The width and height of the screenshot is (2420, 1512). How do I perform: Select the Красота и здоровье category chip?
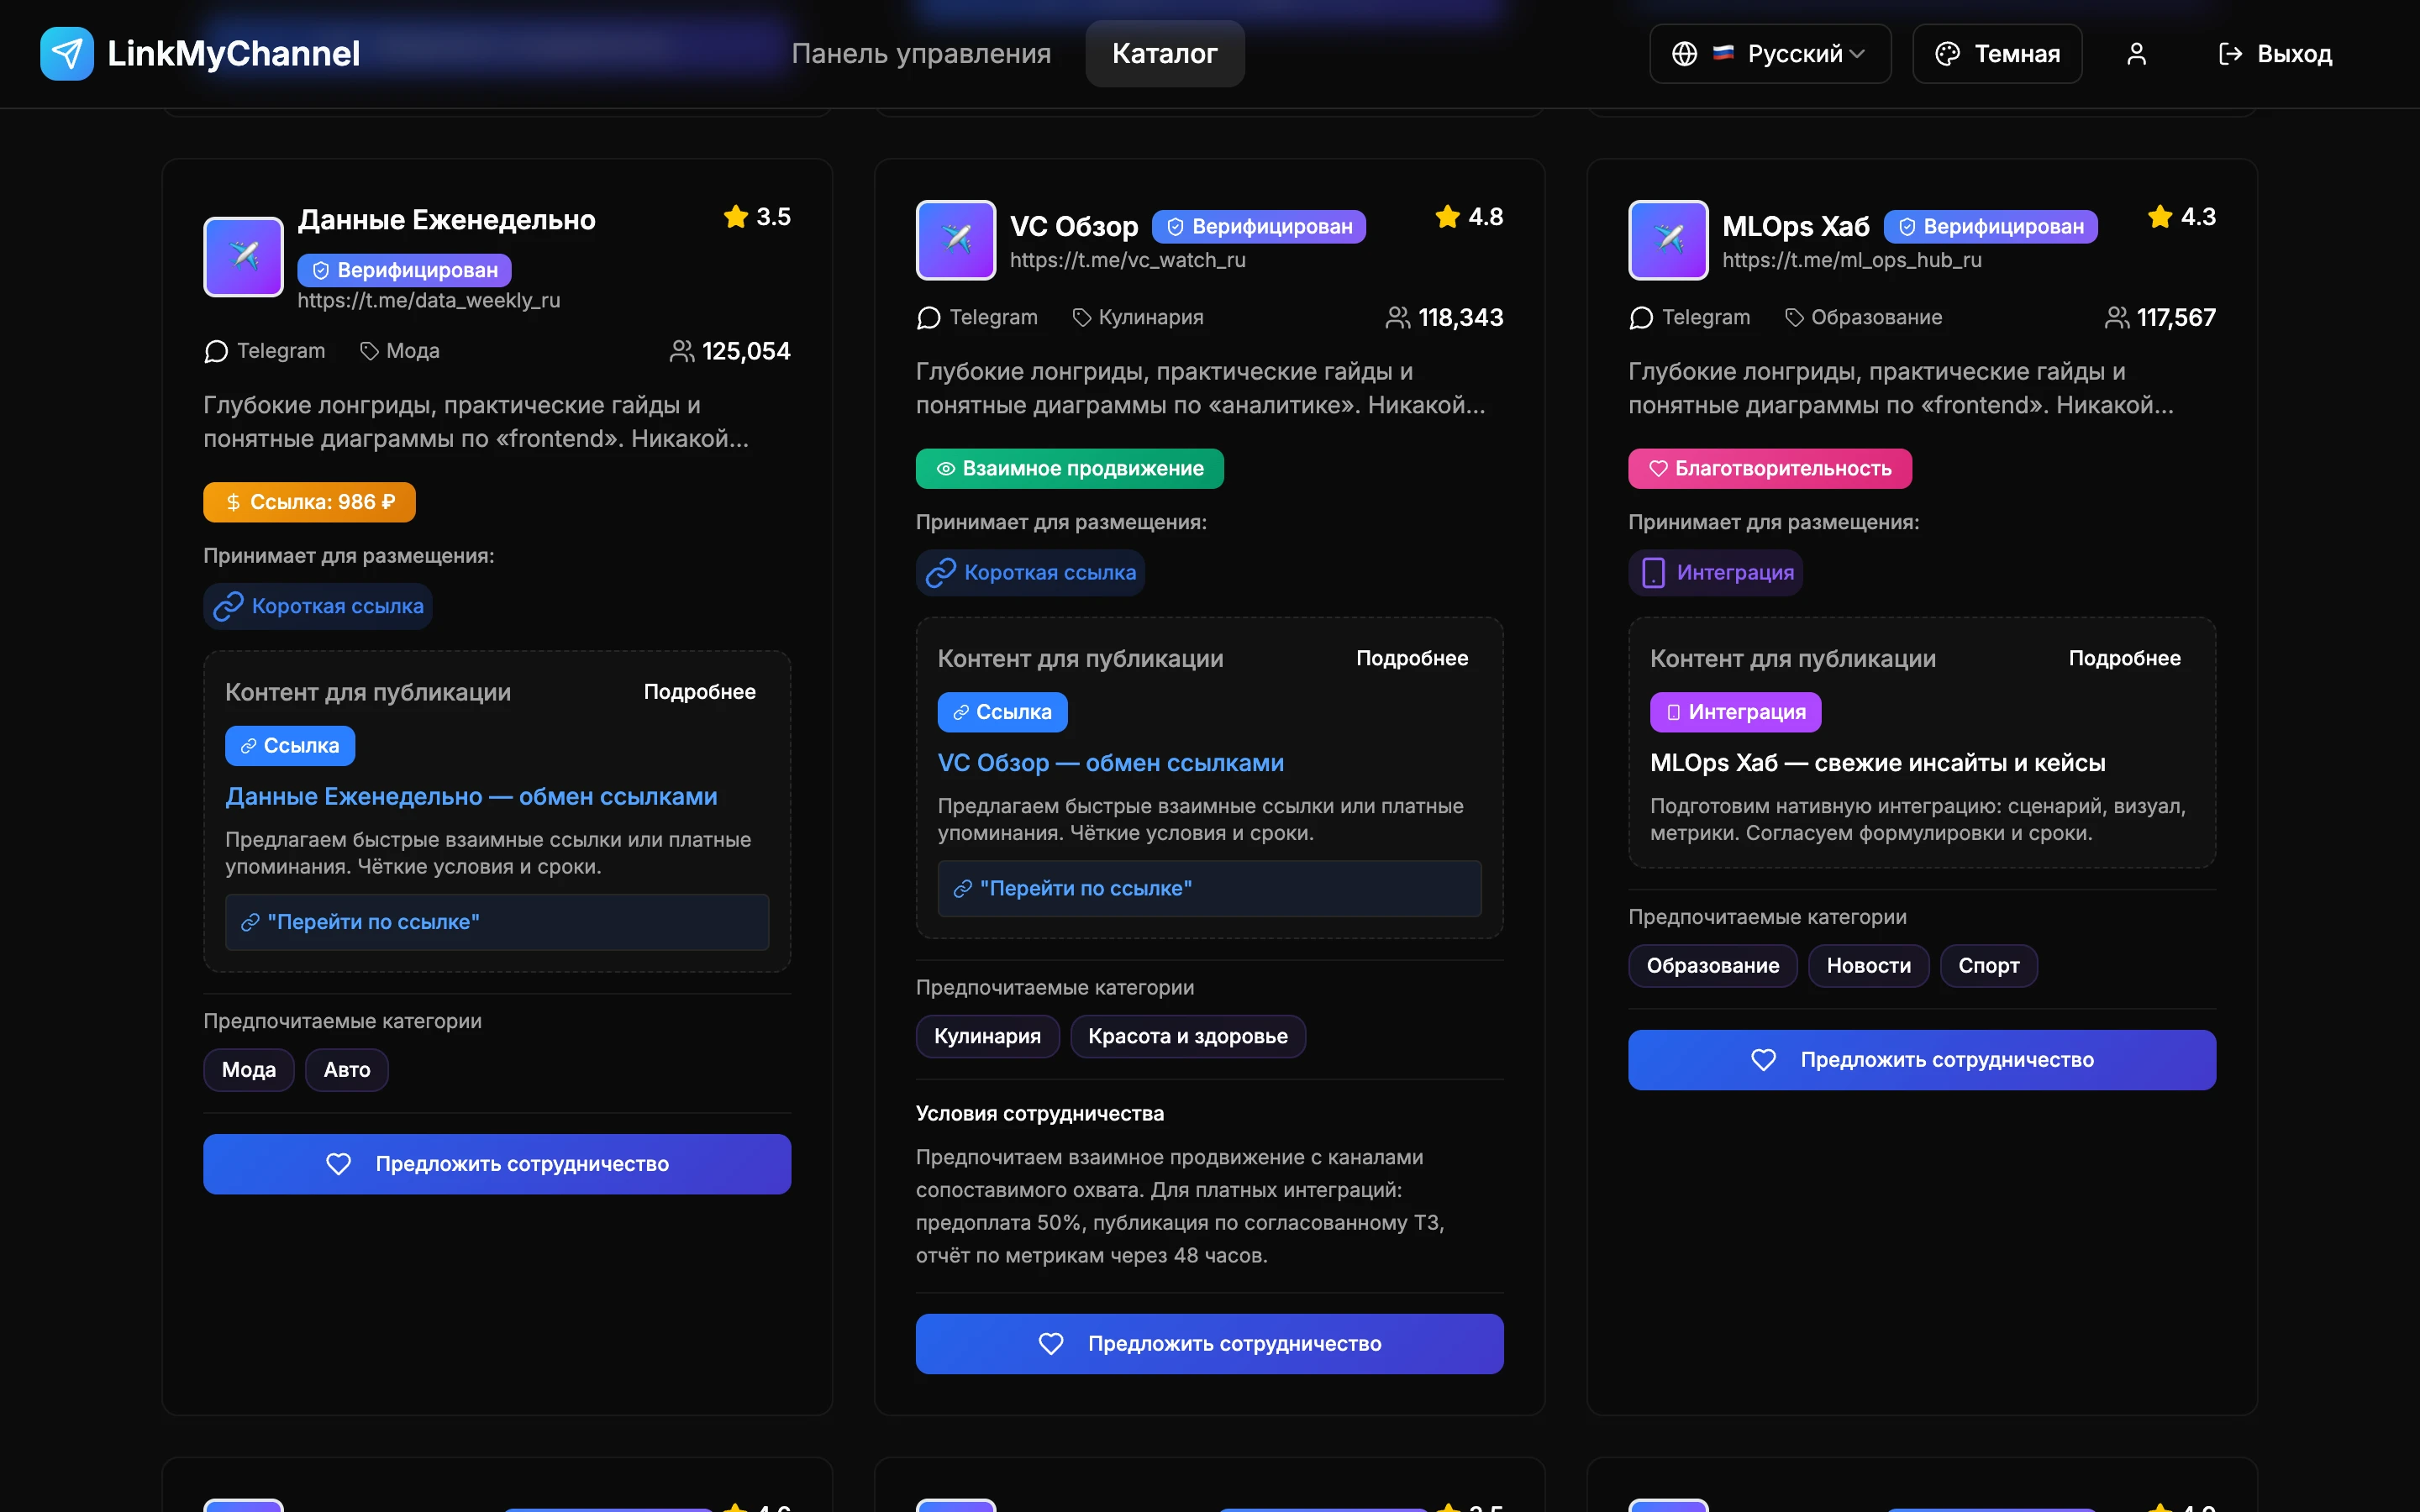1187,1036
